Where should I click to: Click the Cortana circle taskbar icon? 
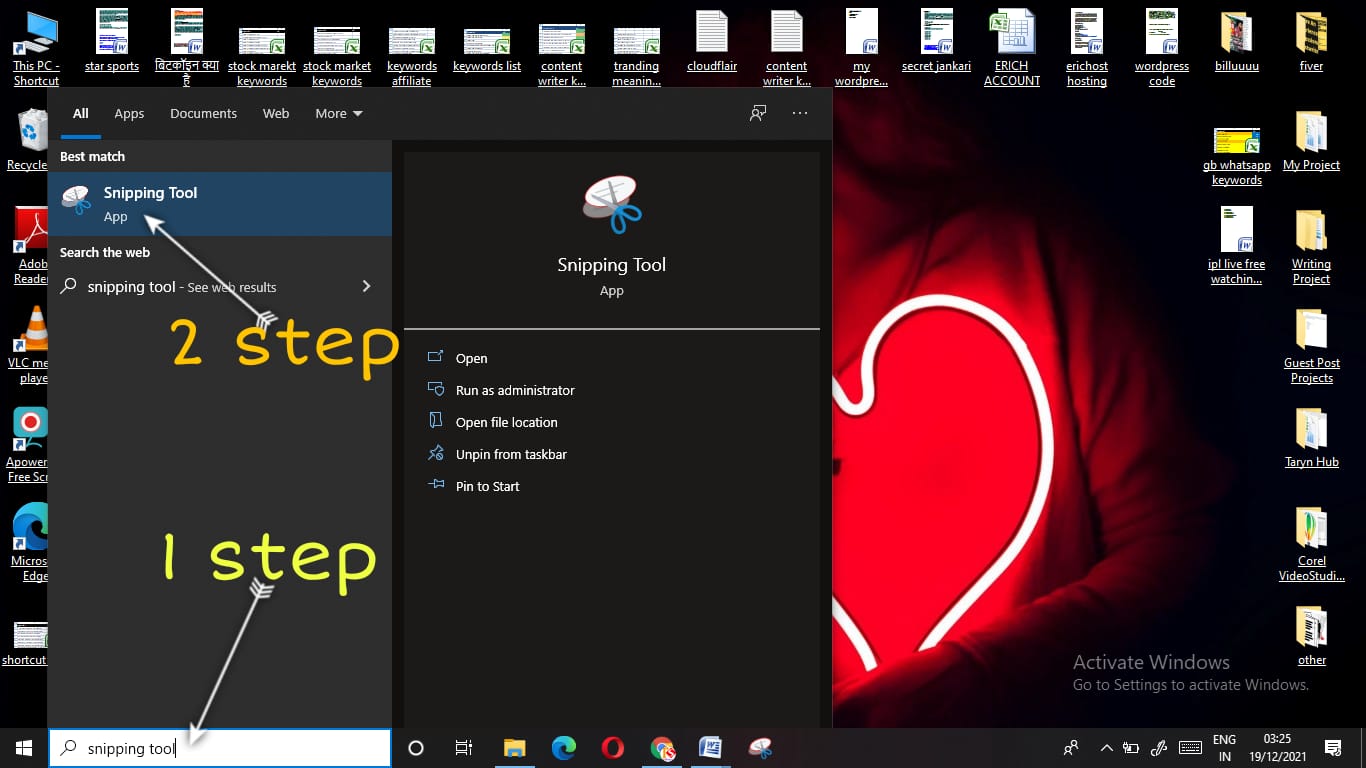(416, 748)
